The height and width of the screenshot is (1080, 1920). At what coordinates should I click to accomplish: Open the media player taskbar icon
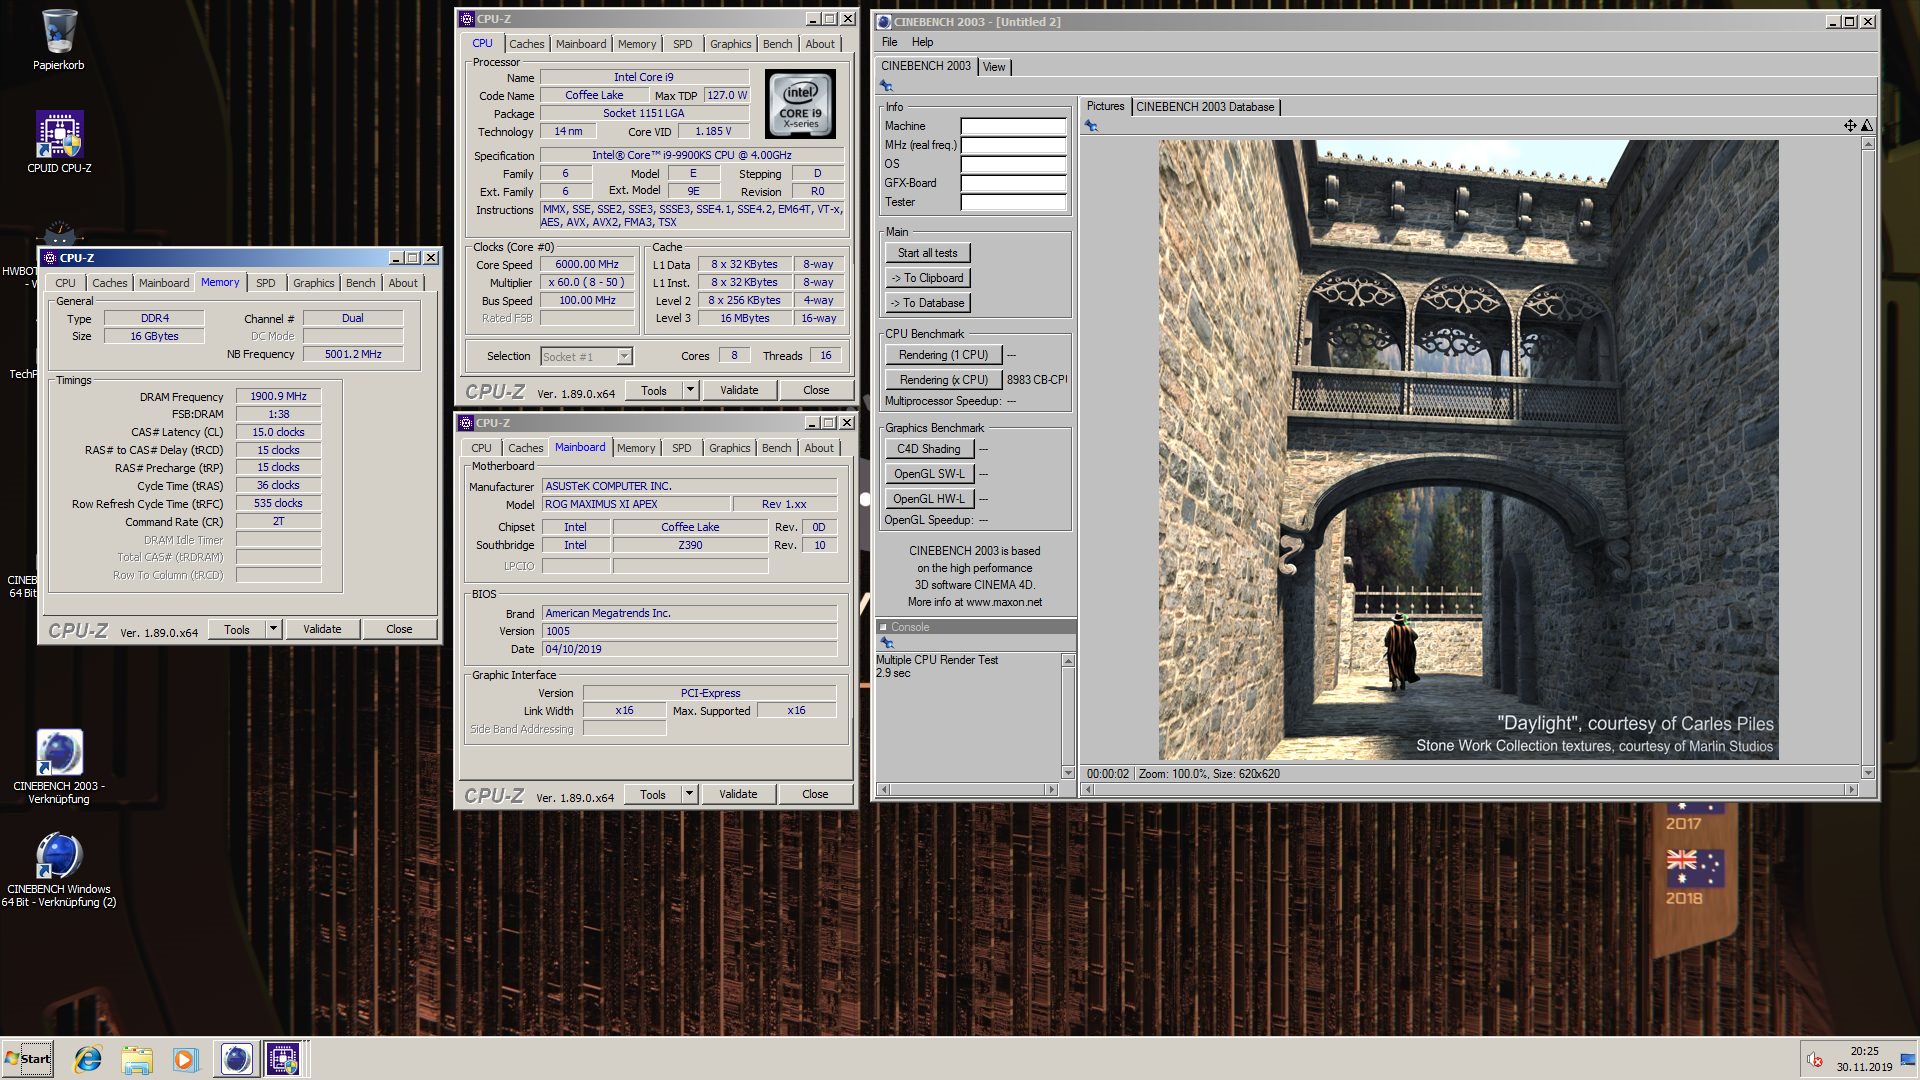(185, 1059)
